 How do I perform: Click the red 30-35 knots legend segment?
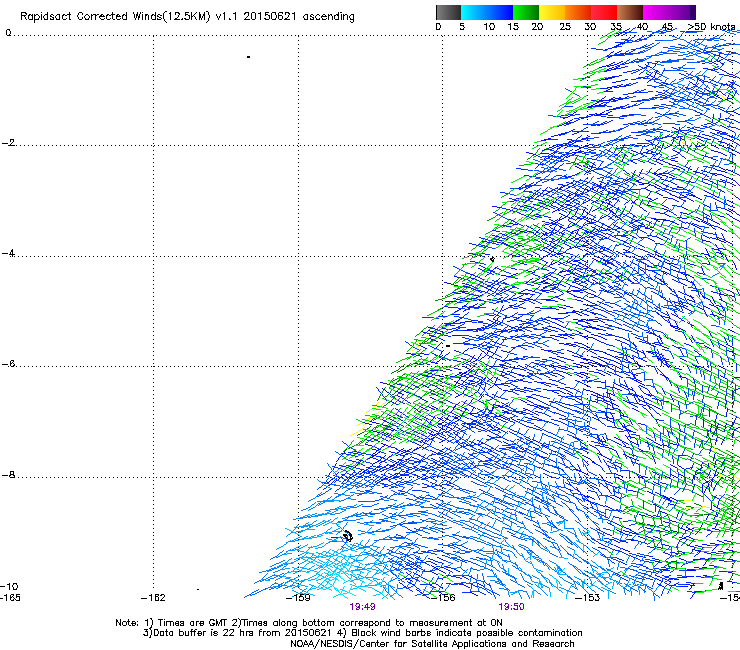coord(604,12)
